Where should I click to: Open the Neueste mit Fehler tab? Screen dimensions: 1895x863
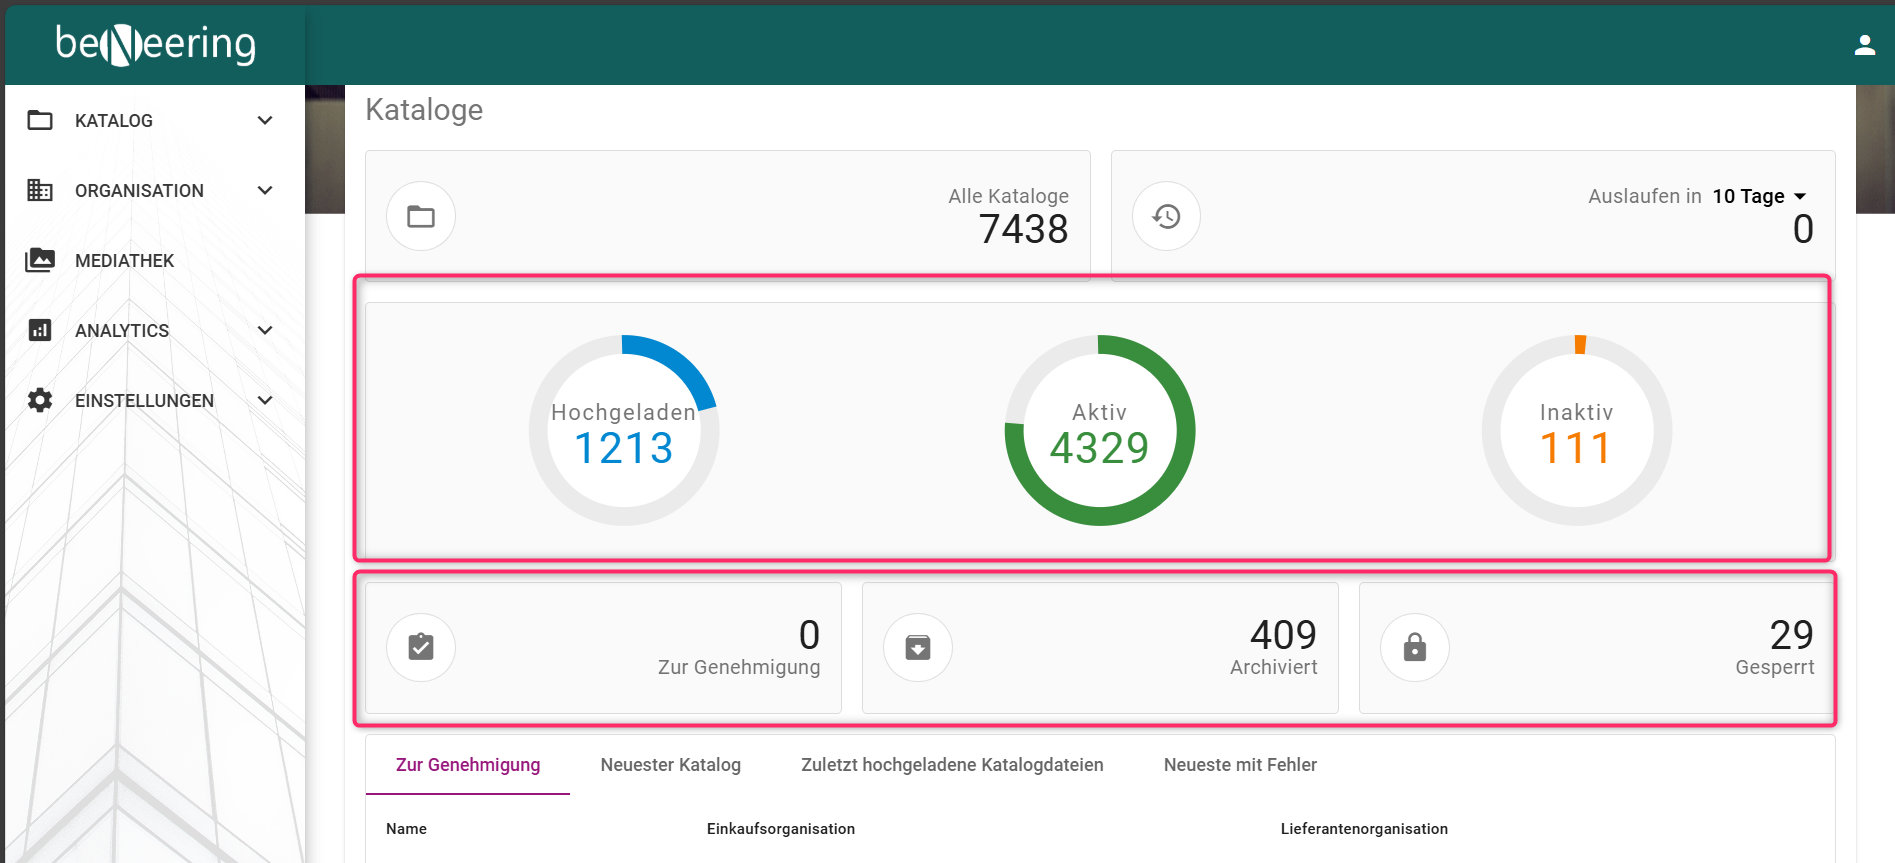1240,765
